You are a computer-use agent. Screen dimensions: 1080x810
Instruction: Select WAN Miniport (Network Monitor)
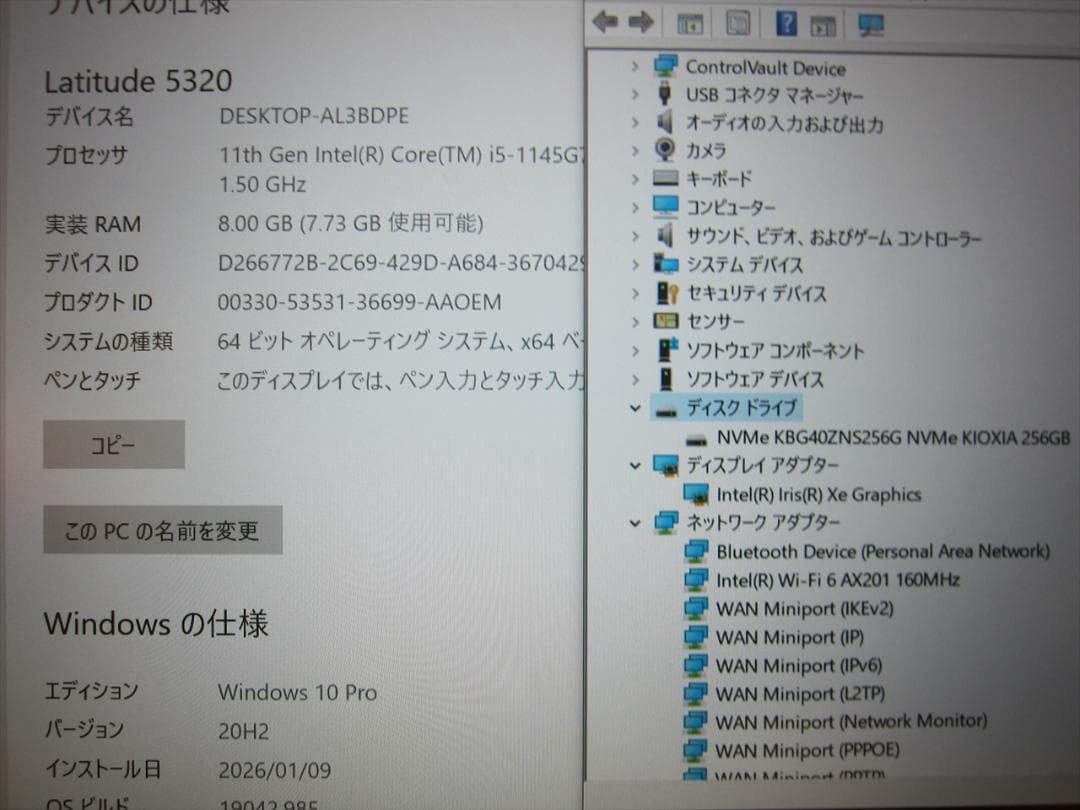click(x=851, y=722)
